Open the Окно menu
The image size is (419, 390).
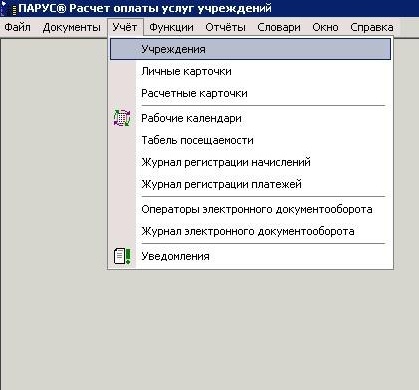click(x=325, y=27)
